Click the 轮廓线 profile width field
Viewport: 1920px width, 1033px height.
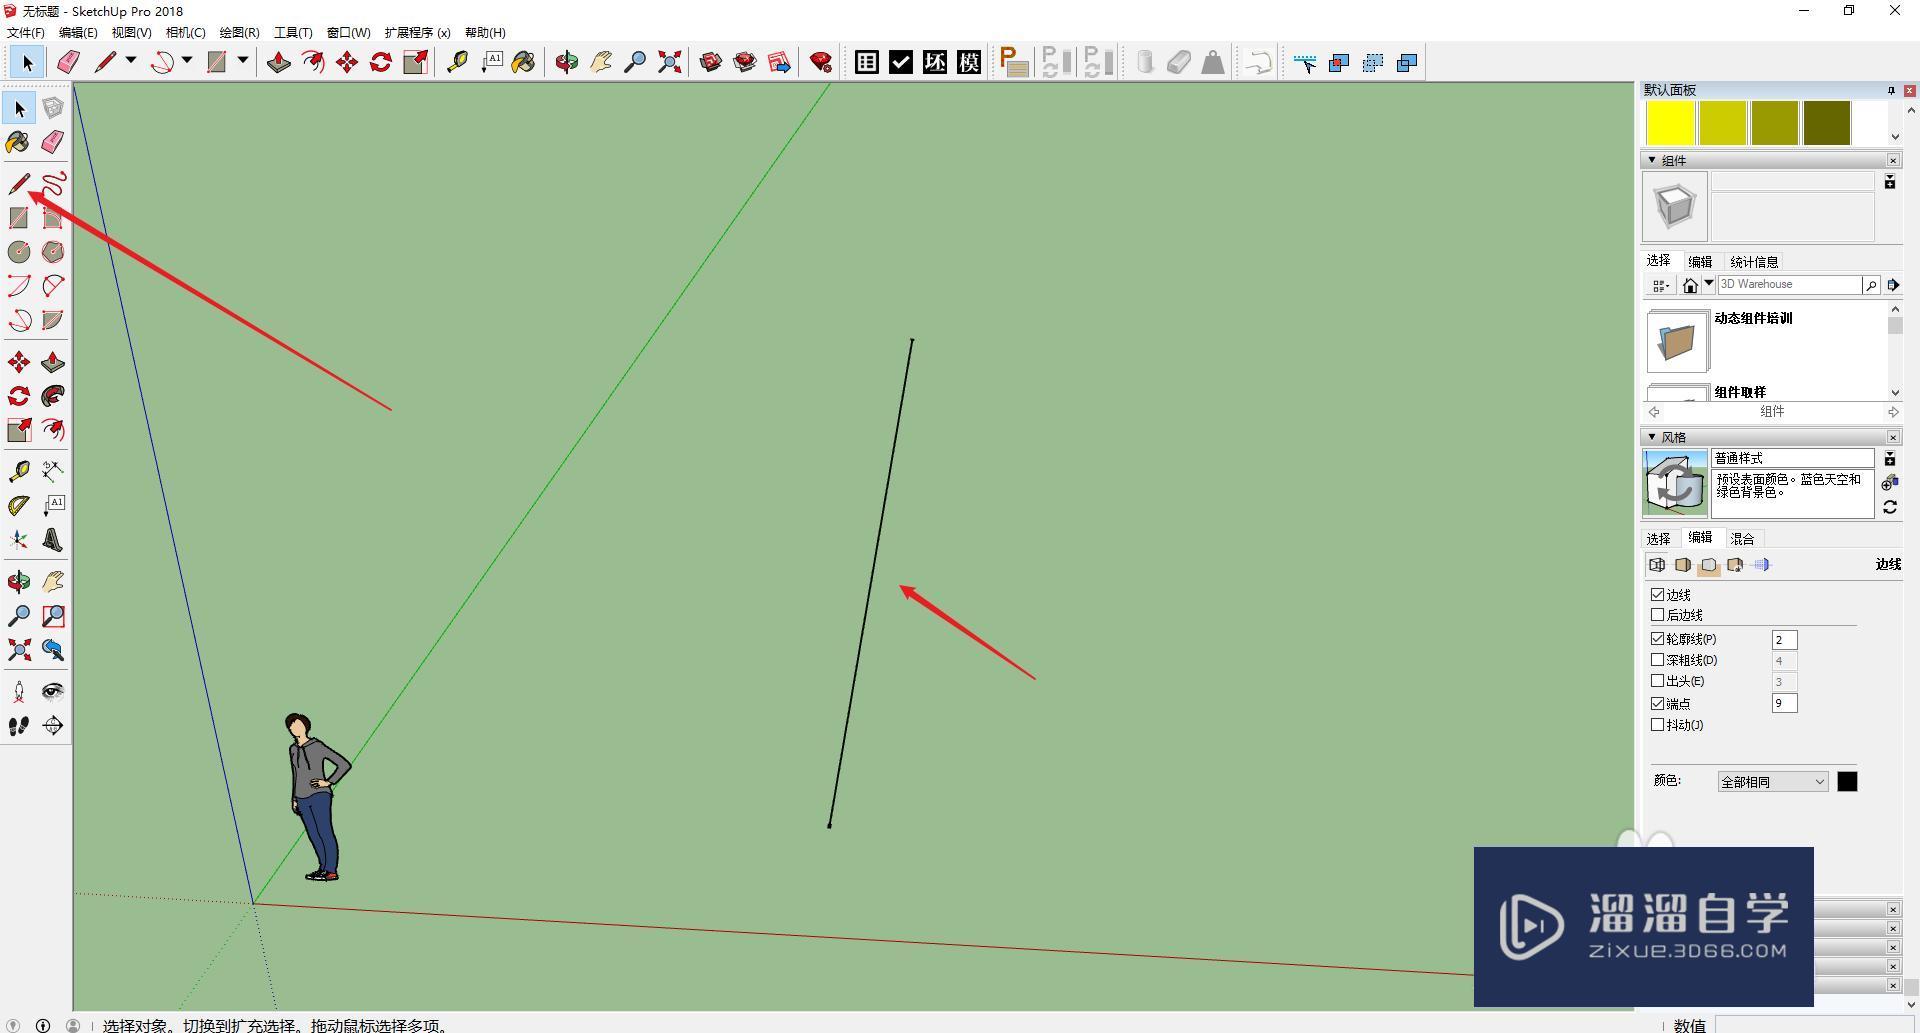tap(1784, 640)
